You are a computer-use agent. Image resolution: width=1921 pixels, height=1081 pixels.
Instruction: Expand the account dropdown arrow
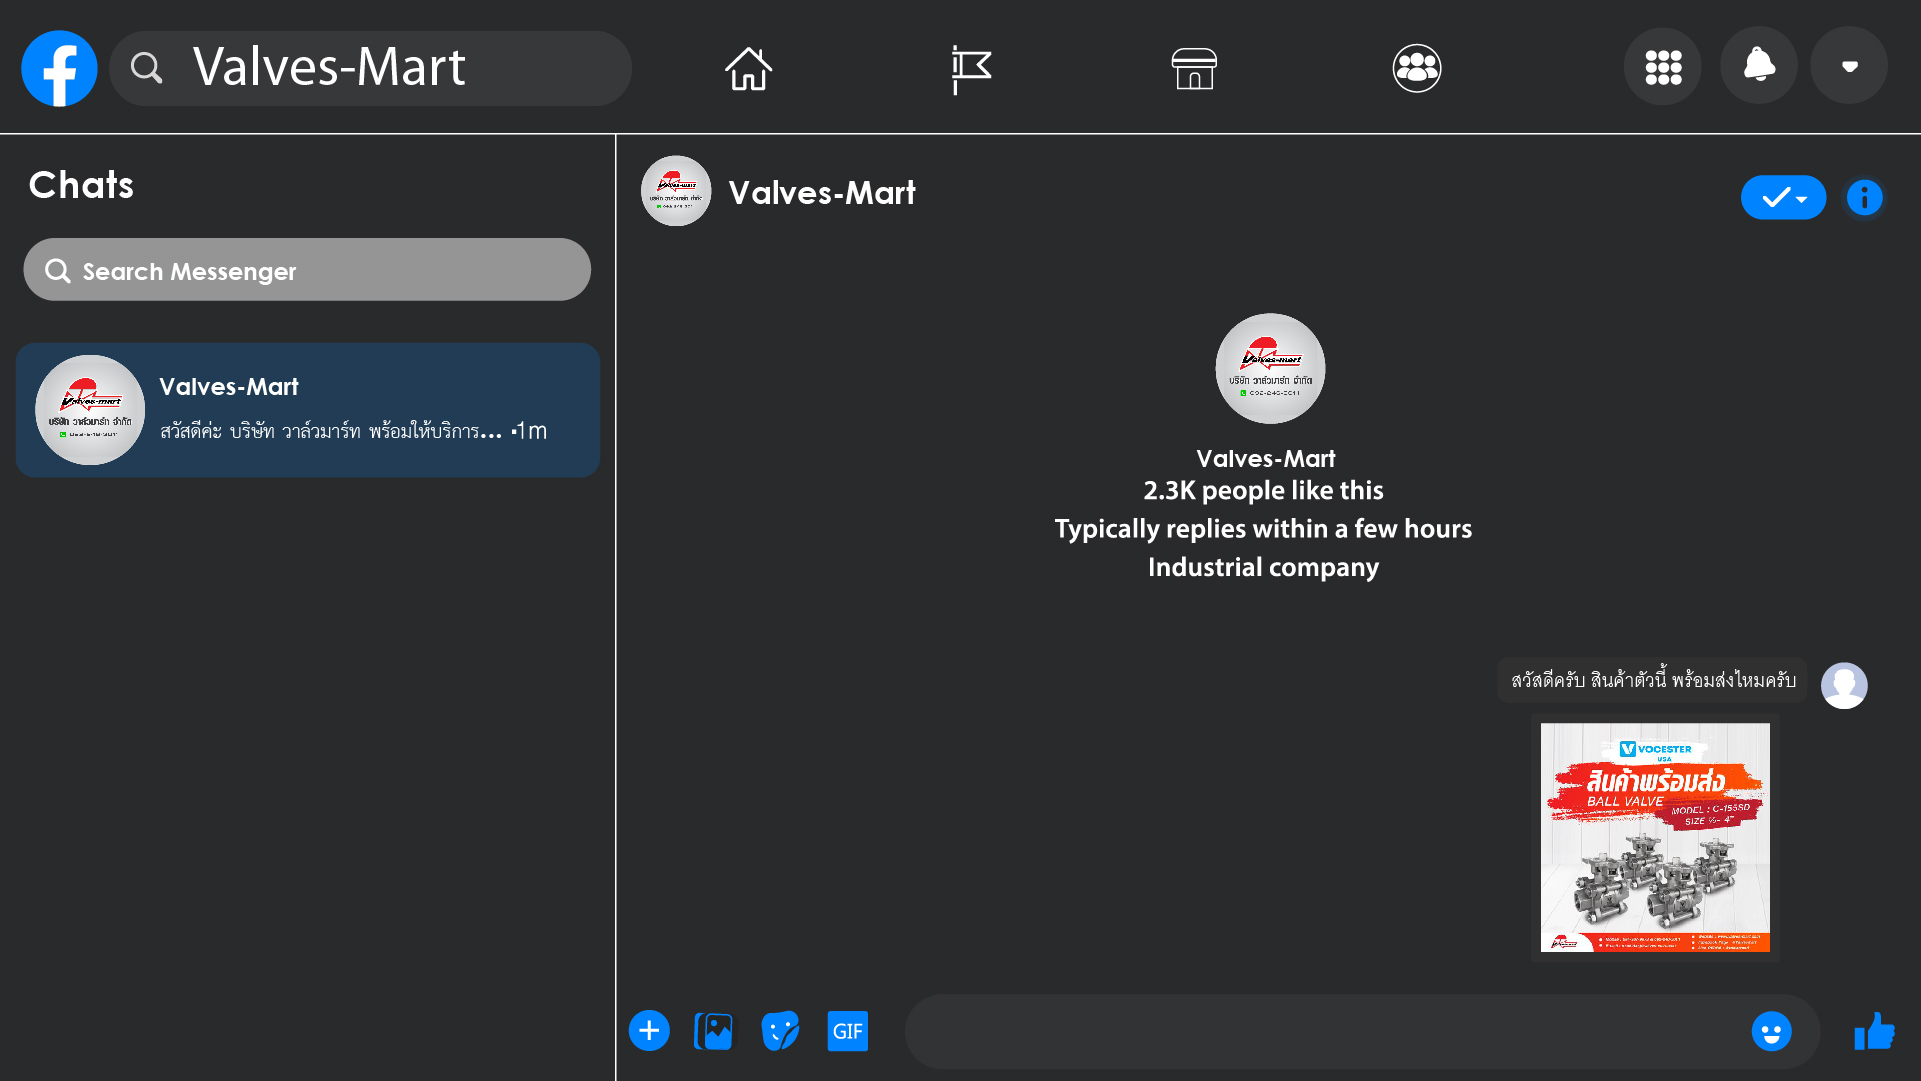1849,66
